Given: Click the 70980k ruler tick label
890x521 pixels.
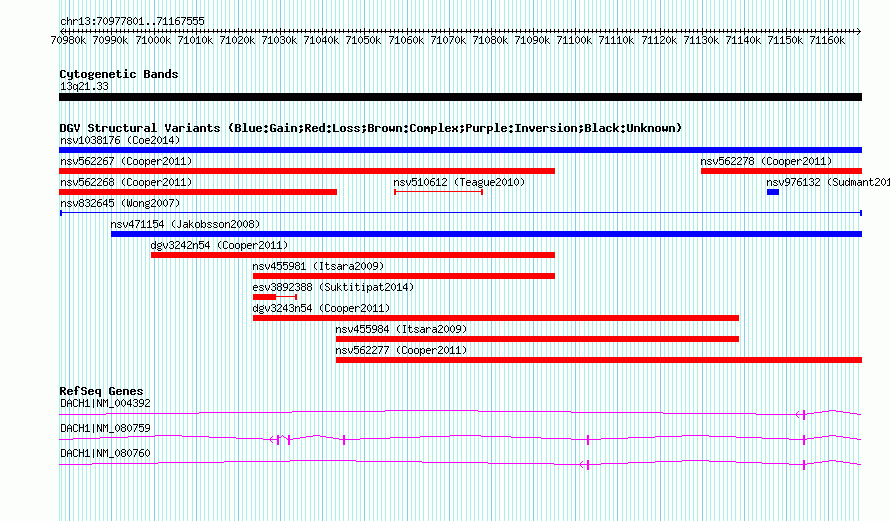Looking at the screenshot, I should (68, 40).
